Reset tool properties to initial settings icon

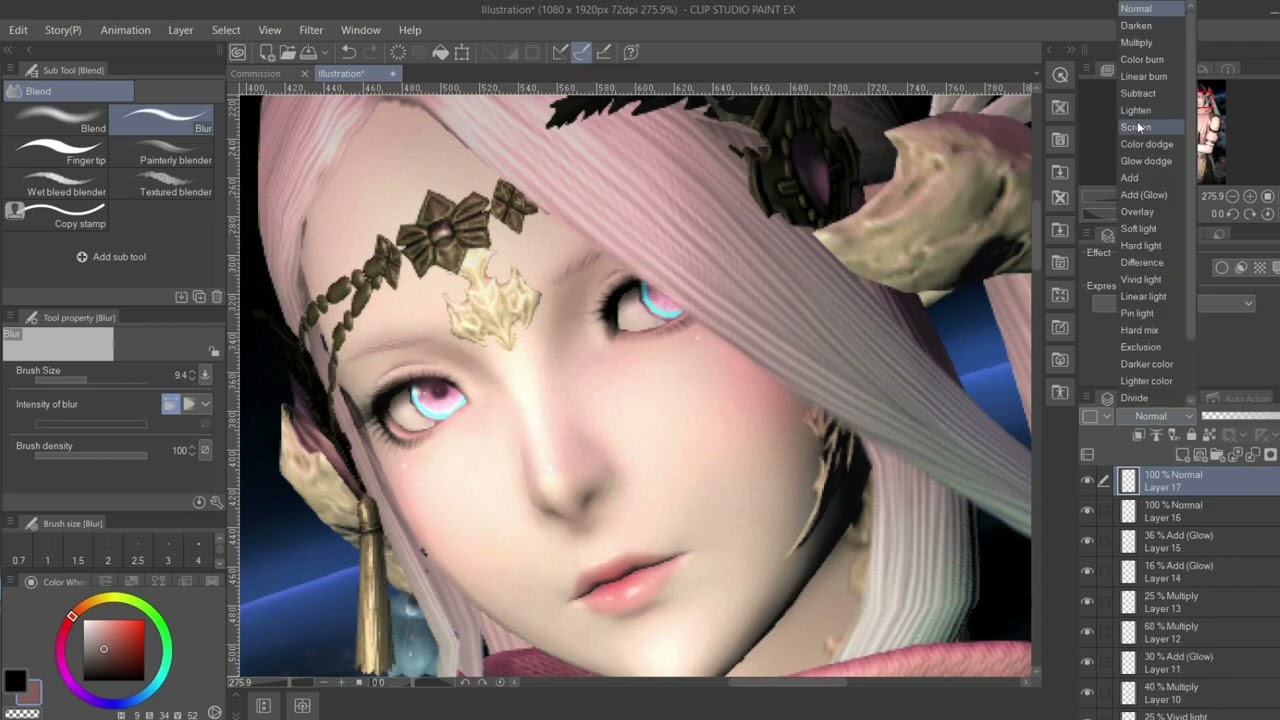point(199,502)
